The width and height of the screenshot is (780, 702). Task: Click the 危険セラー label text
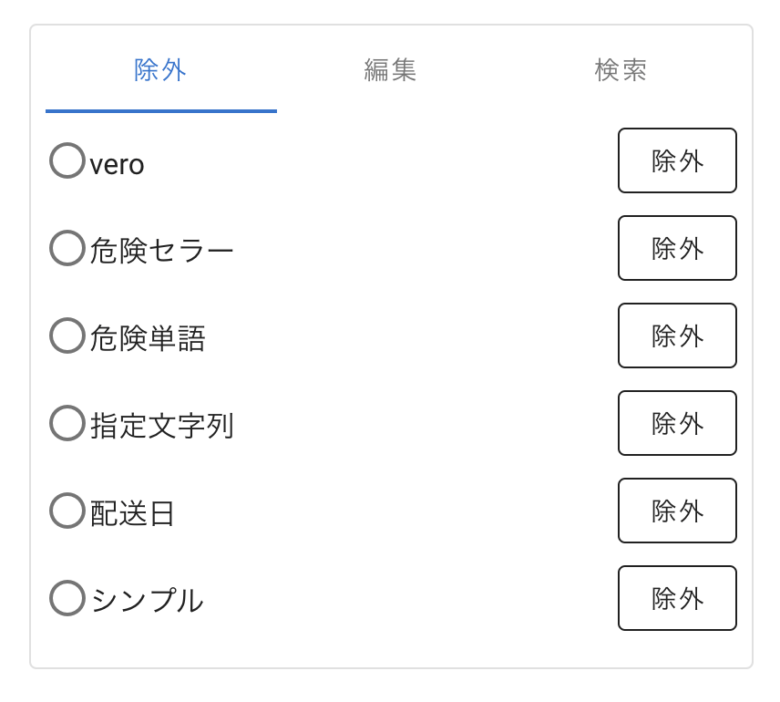point(162,250)
